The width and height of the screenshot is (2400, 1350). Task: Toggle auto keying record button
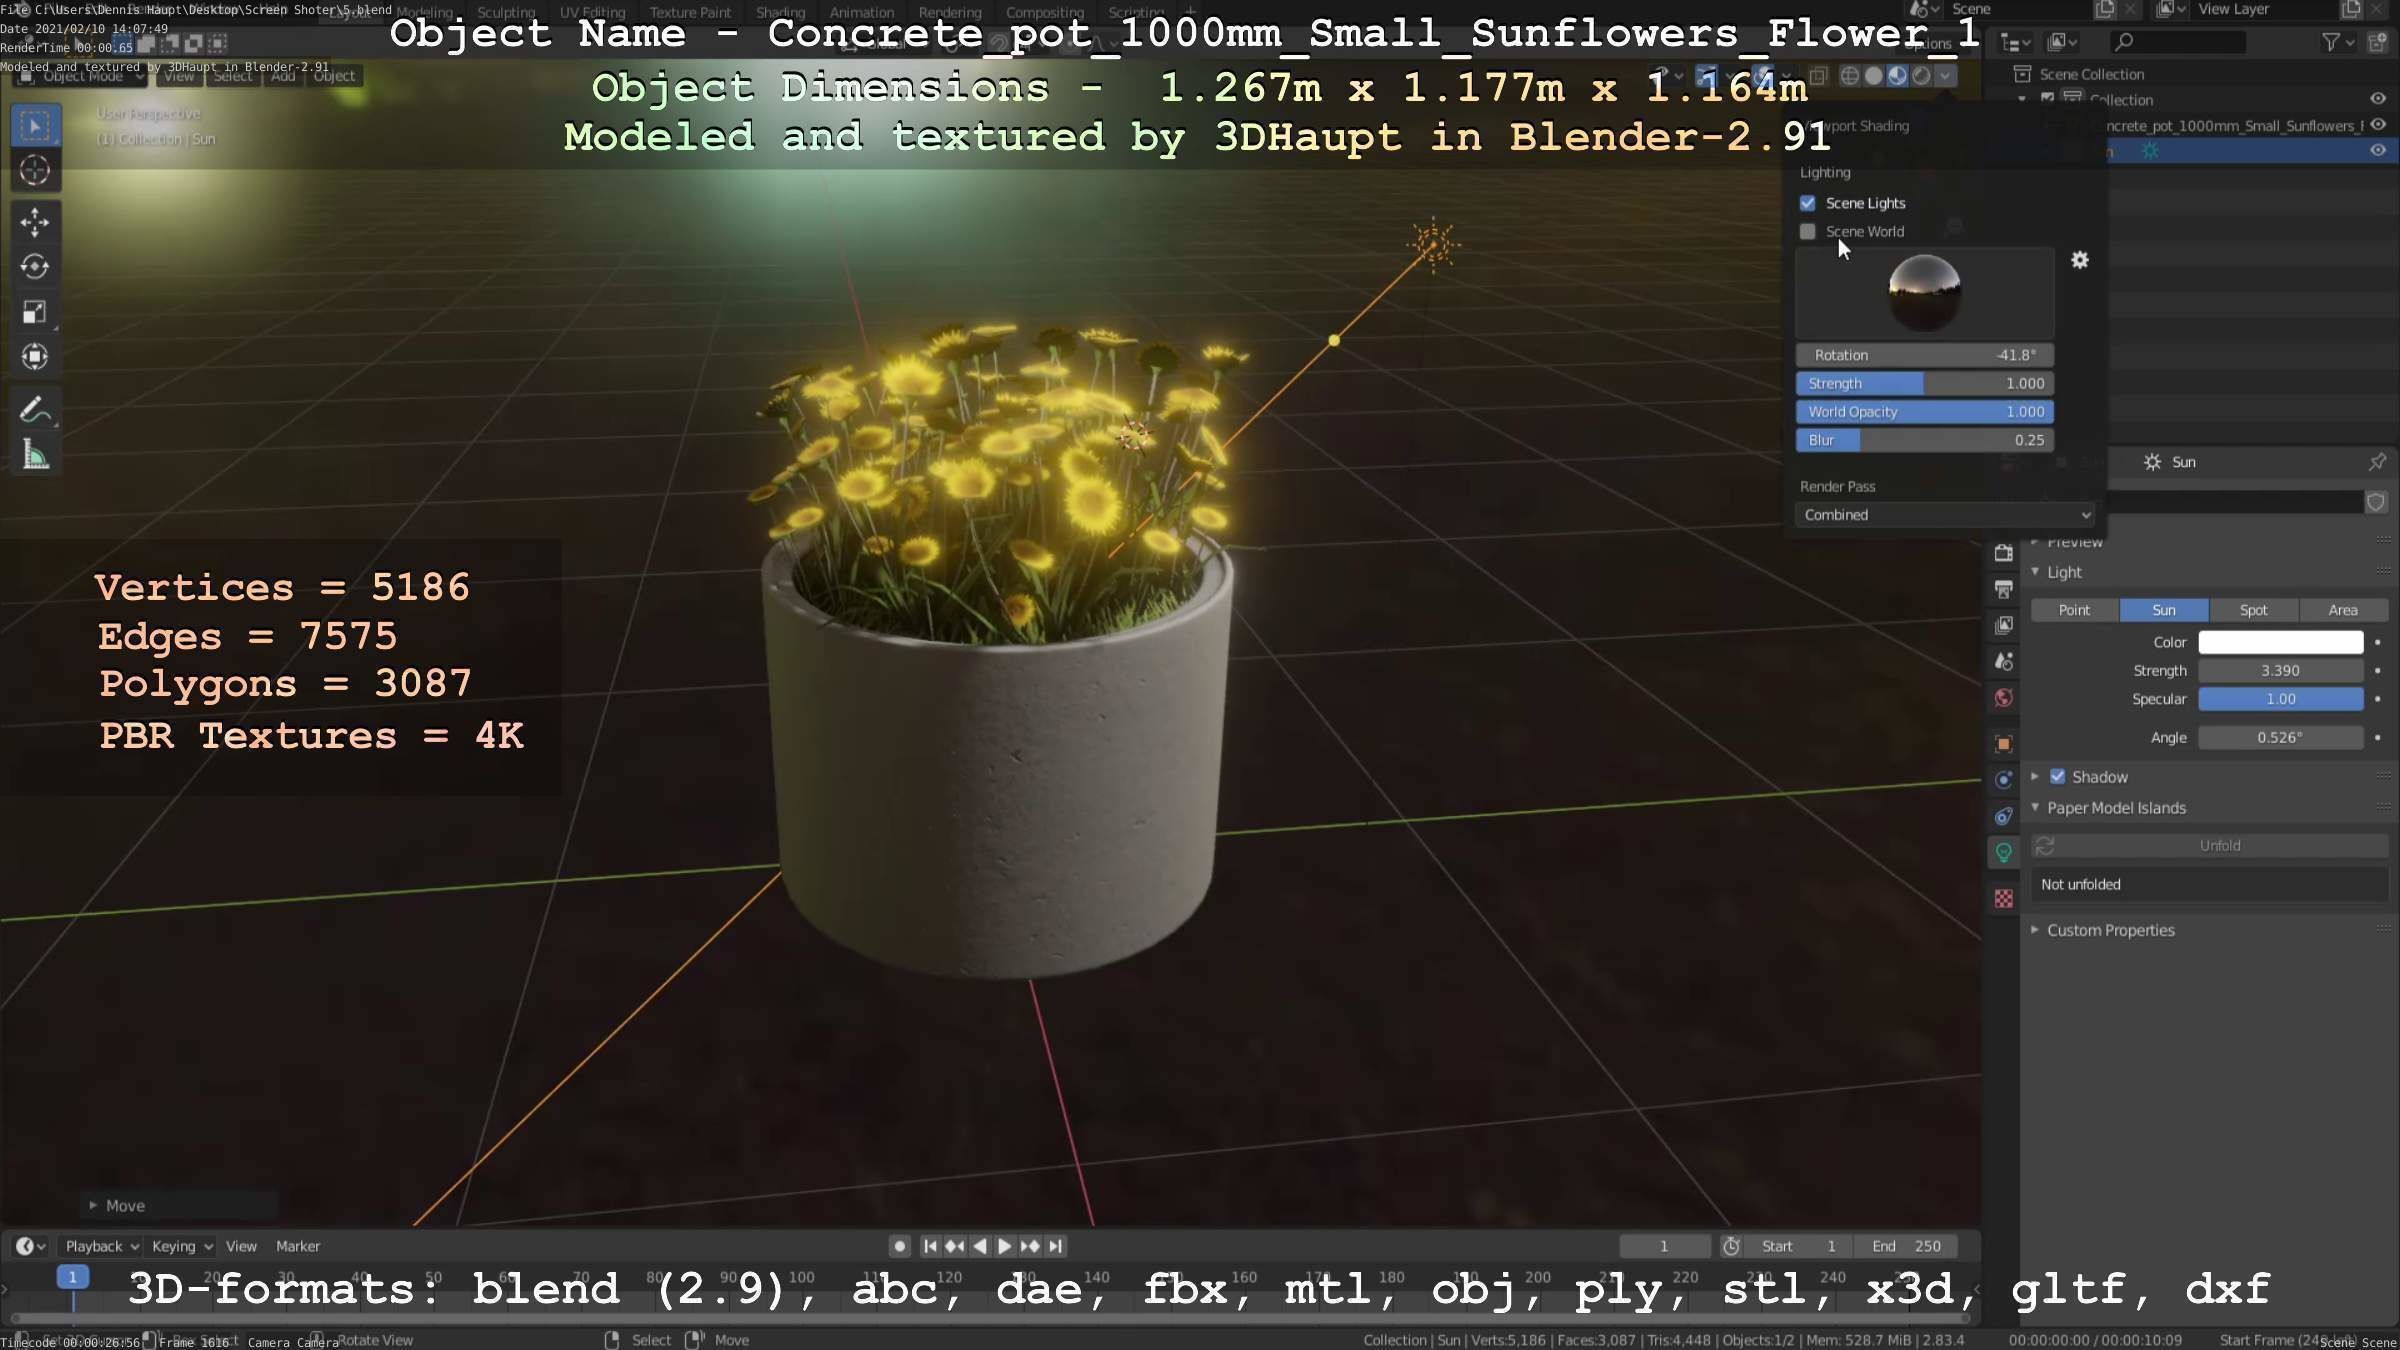(x=899, y=1246)
